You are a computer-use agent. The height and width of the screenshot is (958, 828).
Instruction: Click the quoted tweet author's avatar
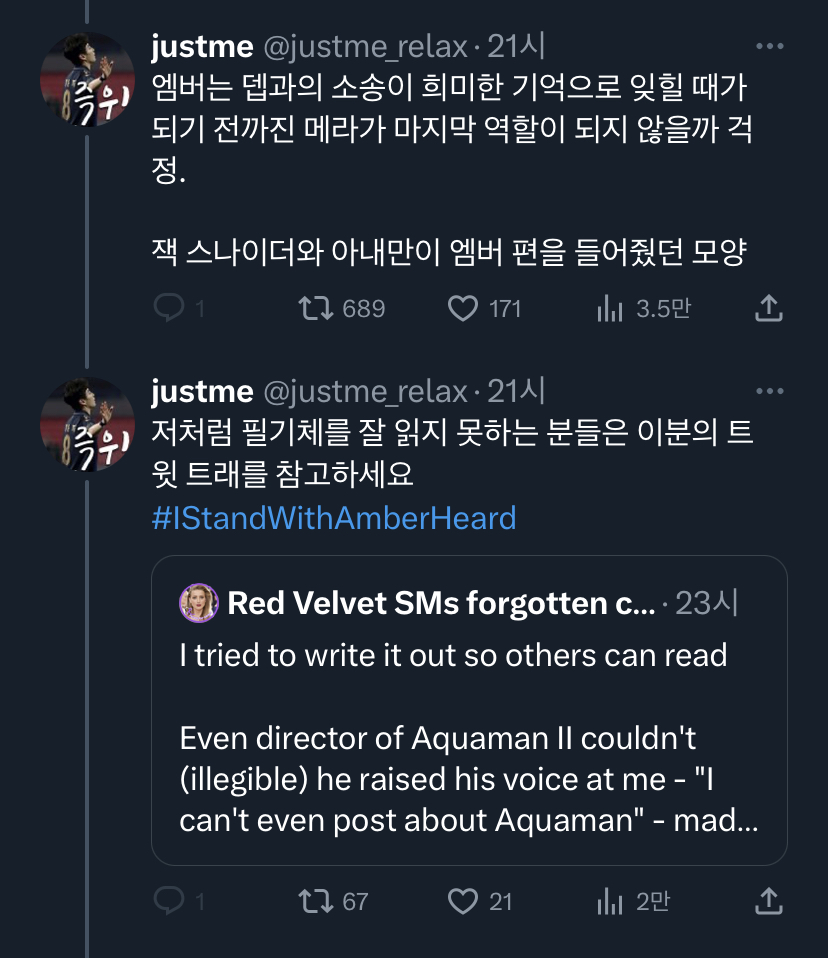point(198,602)
